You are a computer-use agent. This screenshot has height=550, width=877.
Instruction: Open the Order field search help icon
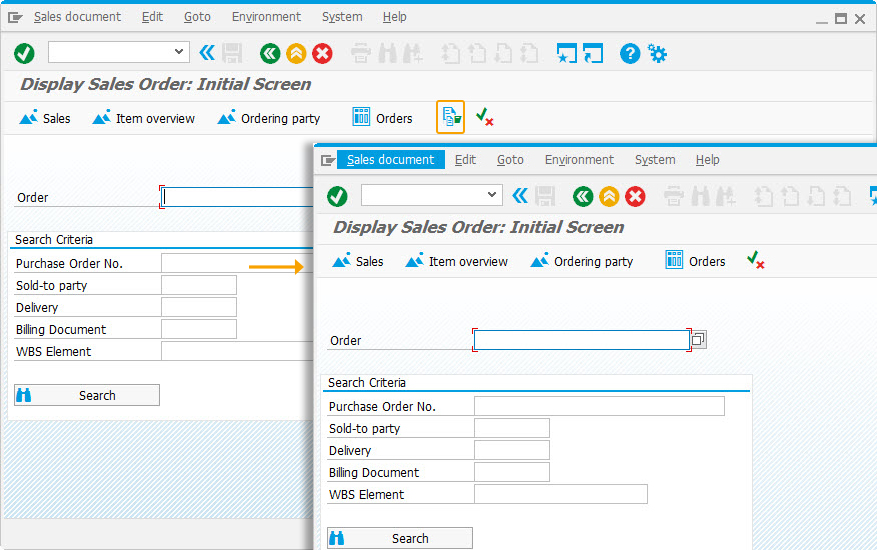(x=699, y=340)
